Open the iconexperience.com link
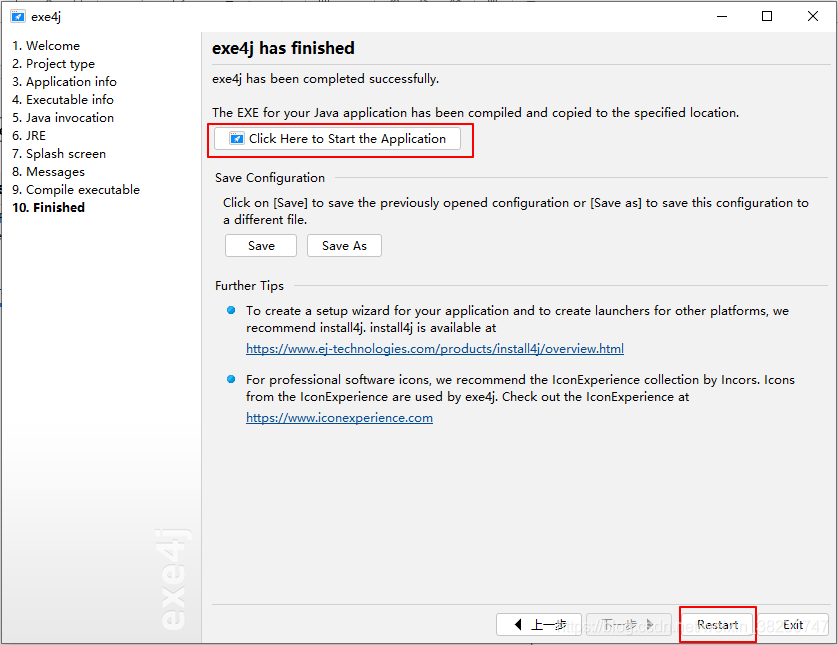 [339, 418]
